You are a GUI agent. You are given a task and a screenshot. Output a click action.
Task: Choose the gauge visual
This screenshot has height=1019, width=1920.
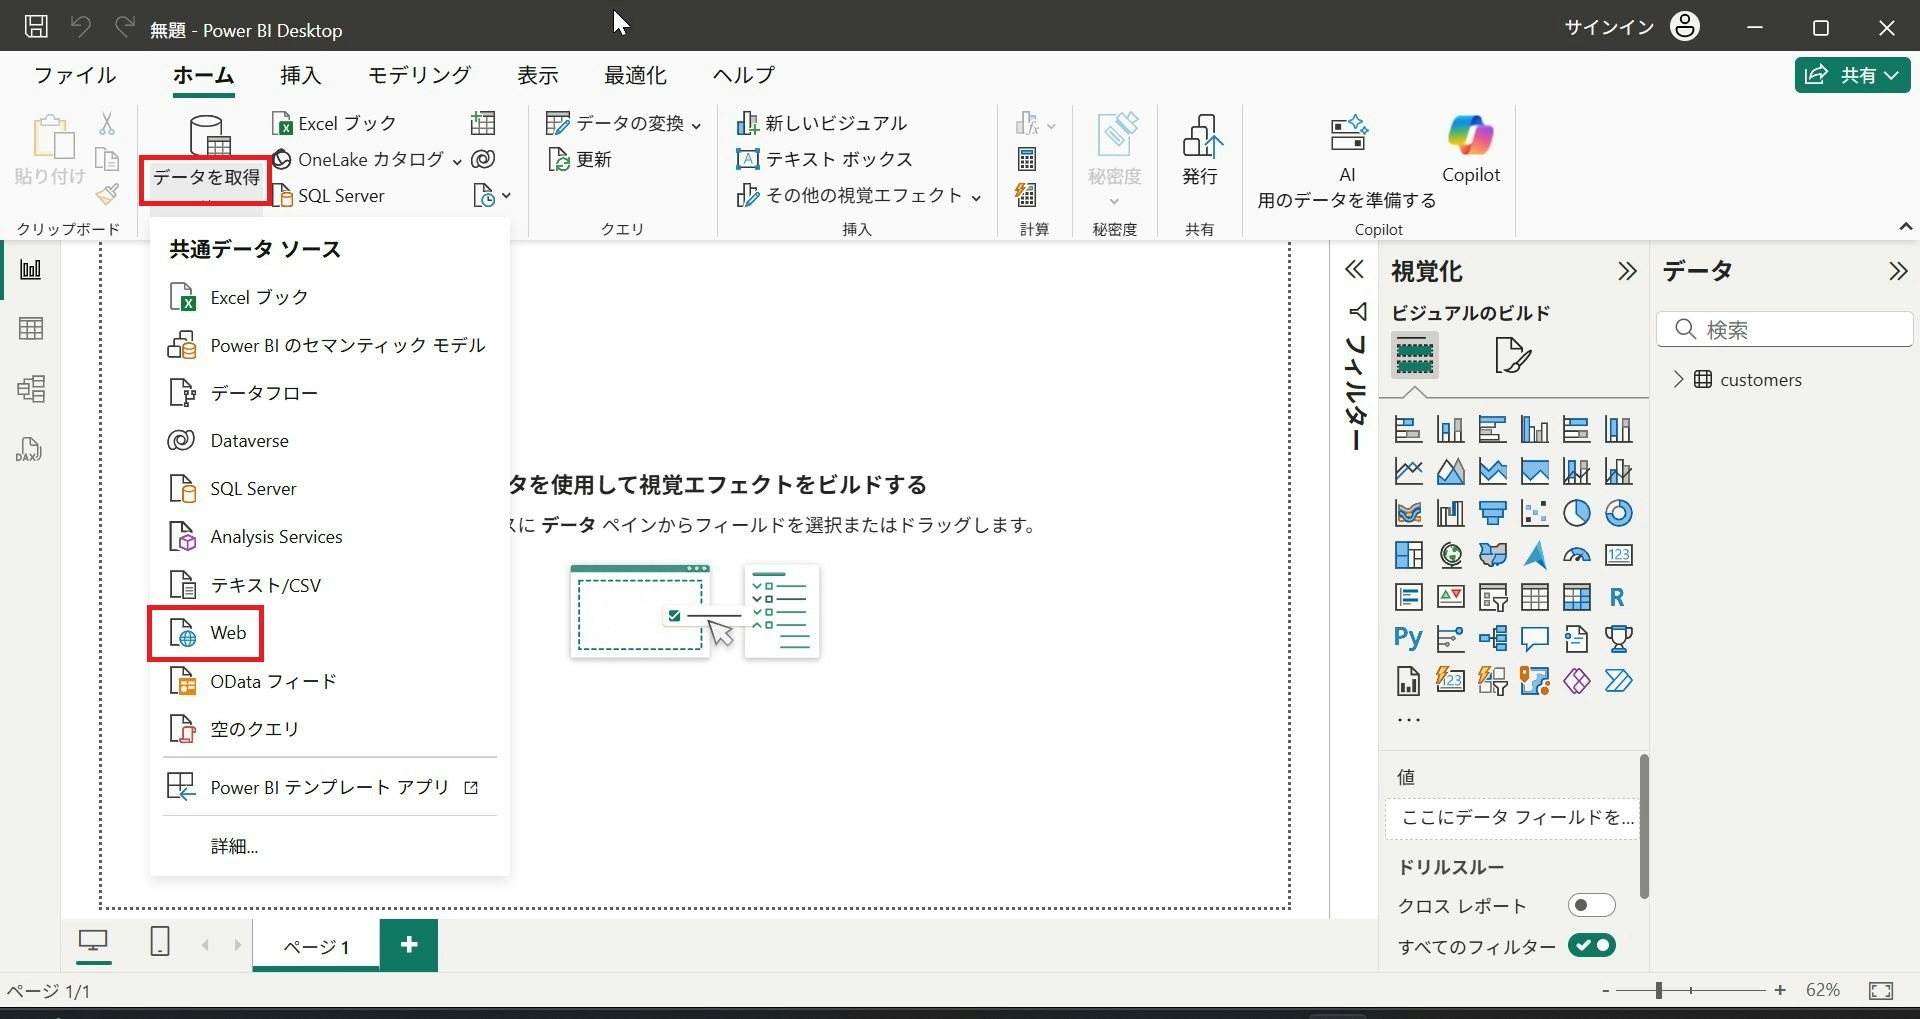point(1576,555)
